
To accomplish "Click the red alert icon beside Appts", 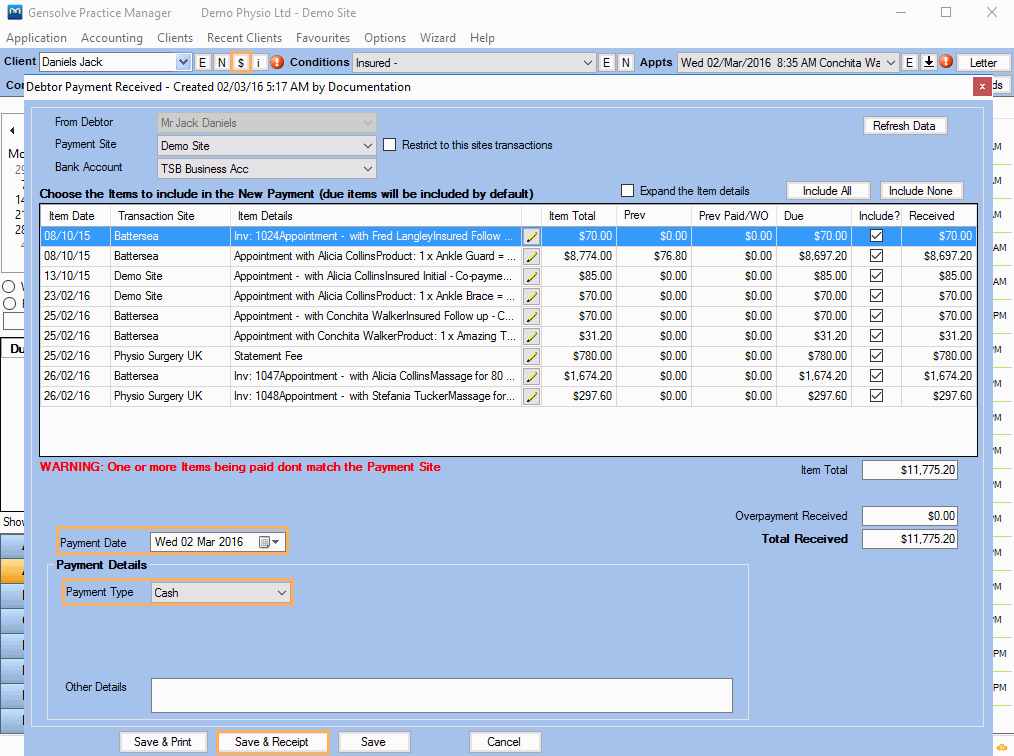I will pyautogui.click(x=946, y=62).
